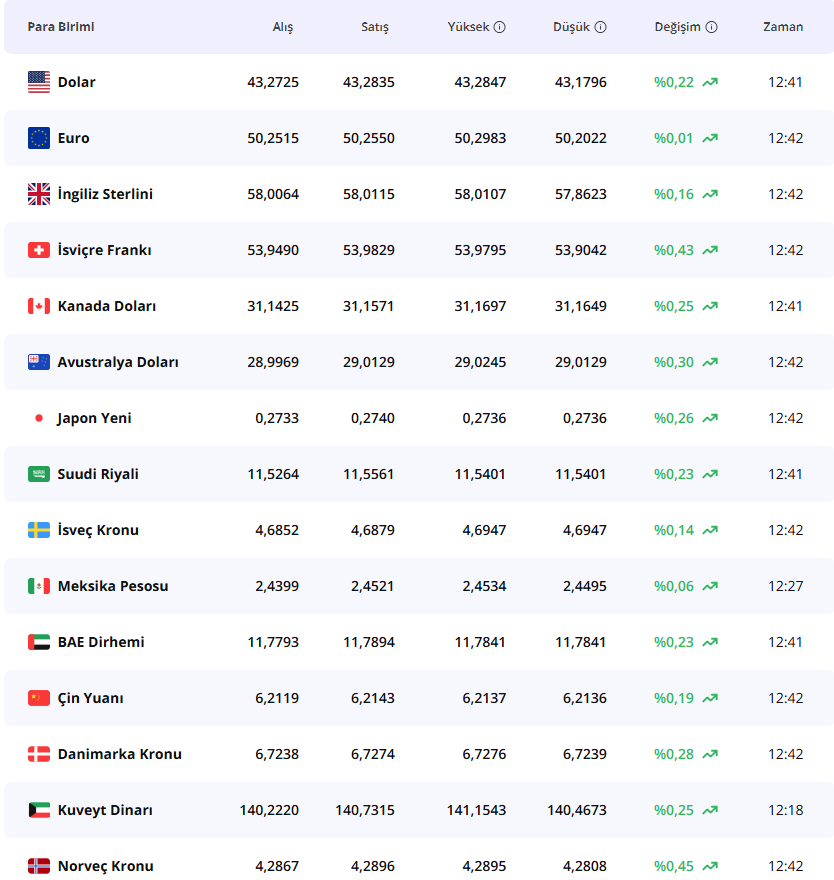Click the Canadian flag icon for Kanada Doları
Screen dimensions: 834x880
tap(39, 306)
